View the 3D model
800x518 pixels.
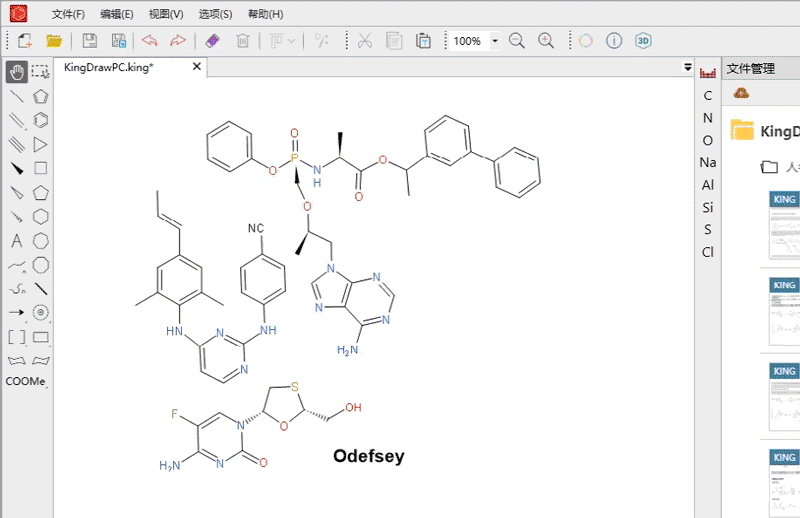pyautogui.click(x=643, y=41)
